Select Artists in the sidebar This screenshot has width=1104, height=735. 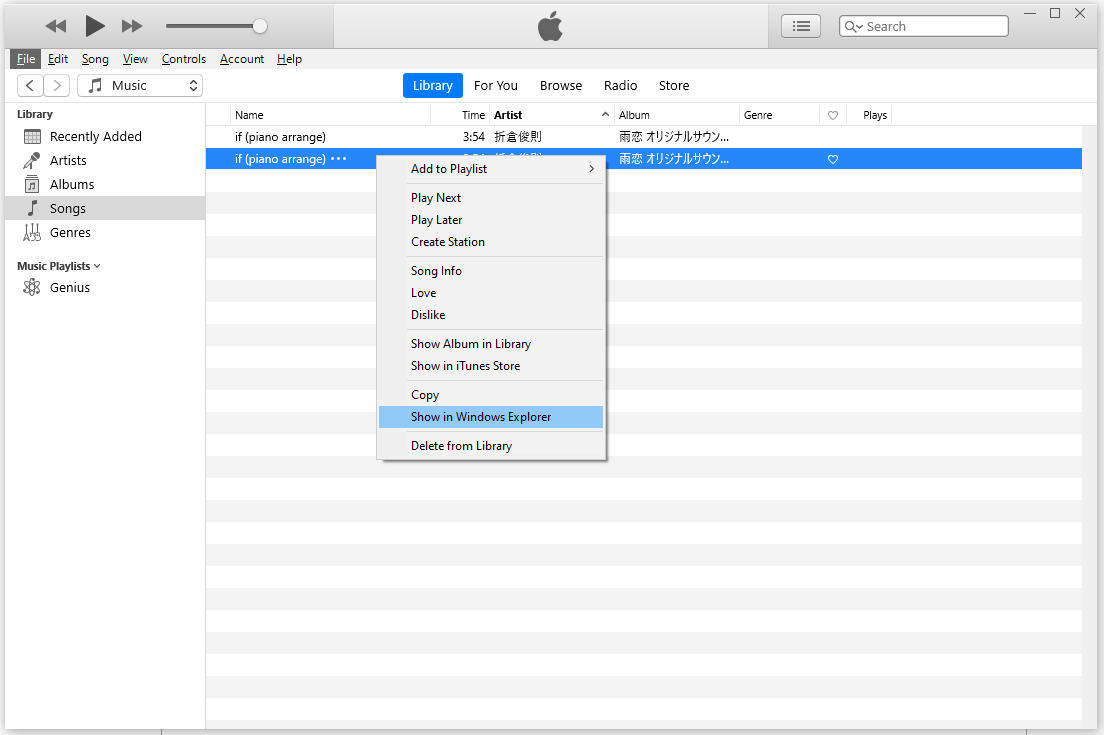(105, 161)
